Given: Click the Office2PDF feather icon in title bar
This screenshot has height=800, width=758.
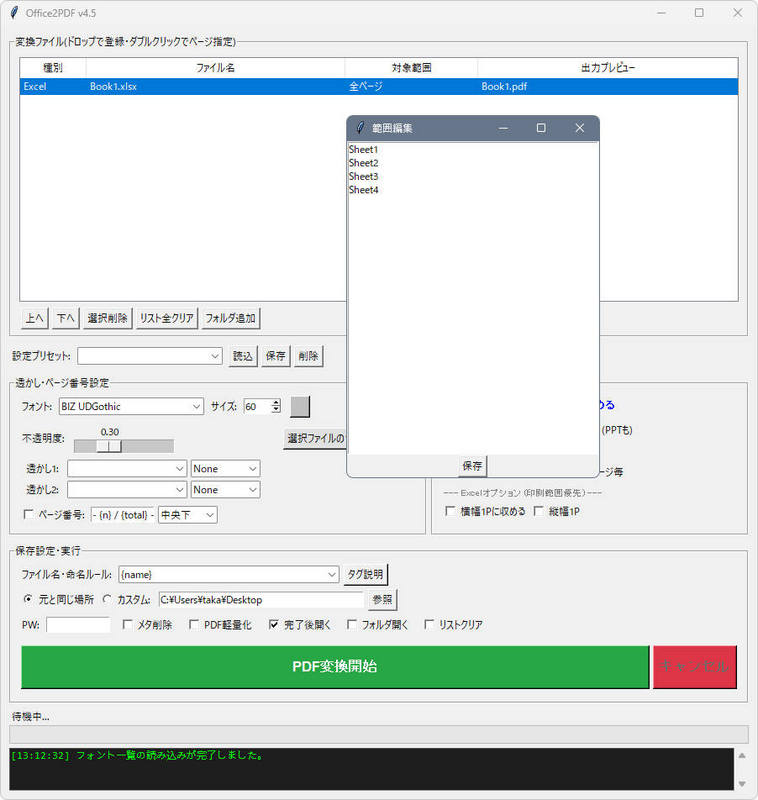Looking at the screenshot, I should pos(13,13).
